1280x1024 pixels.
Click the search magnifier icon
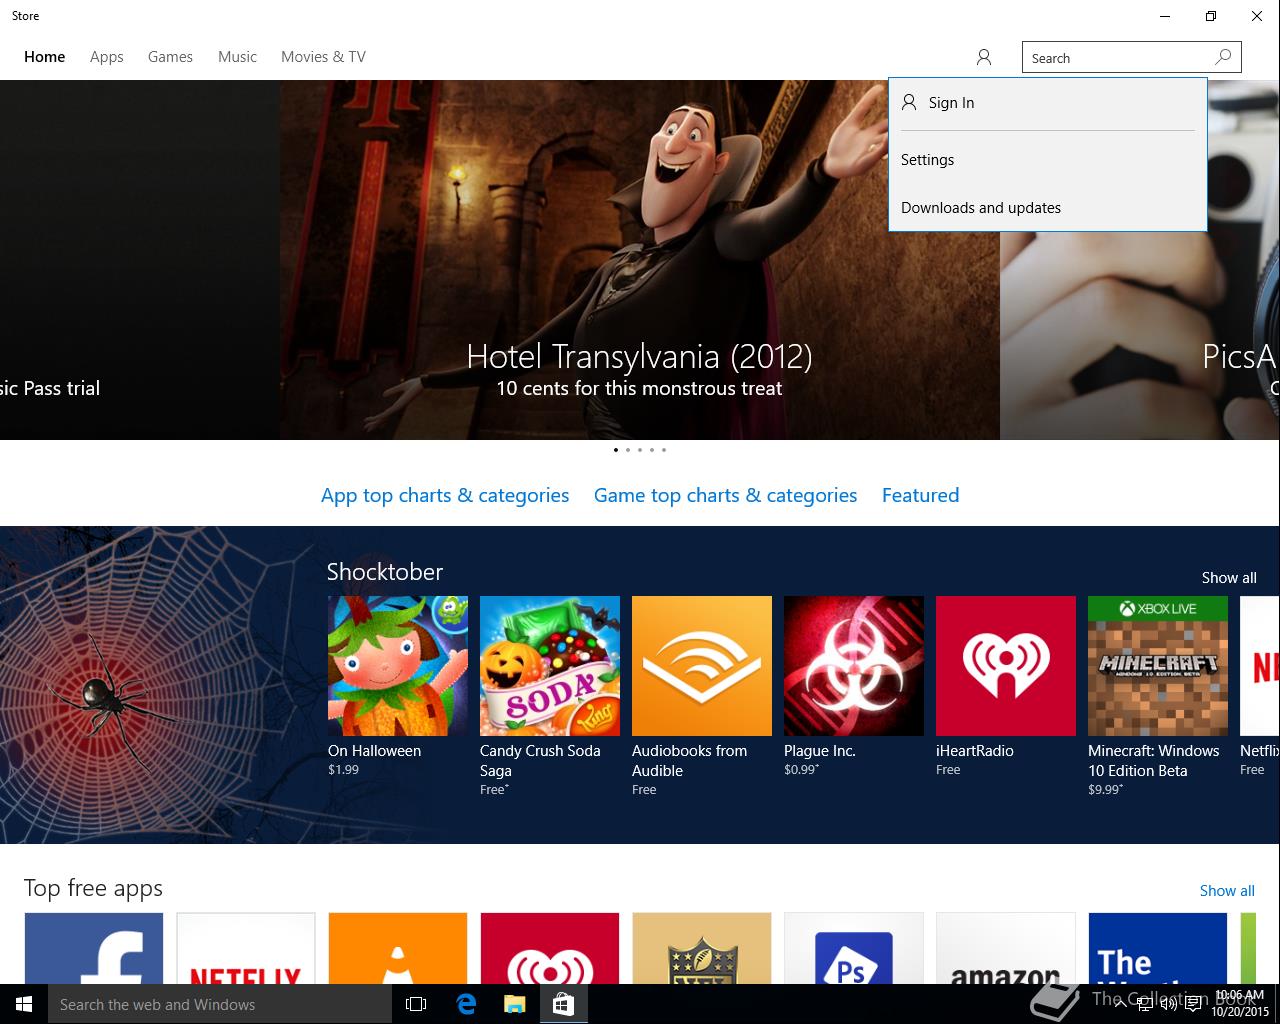point(1223,57)
